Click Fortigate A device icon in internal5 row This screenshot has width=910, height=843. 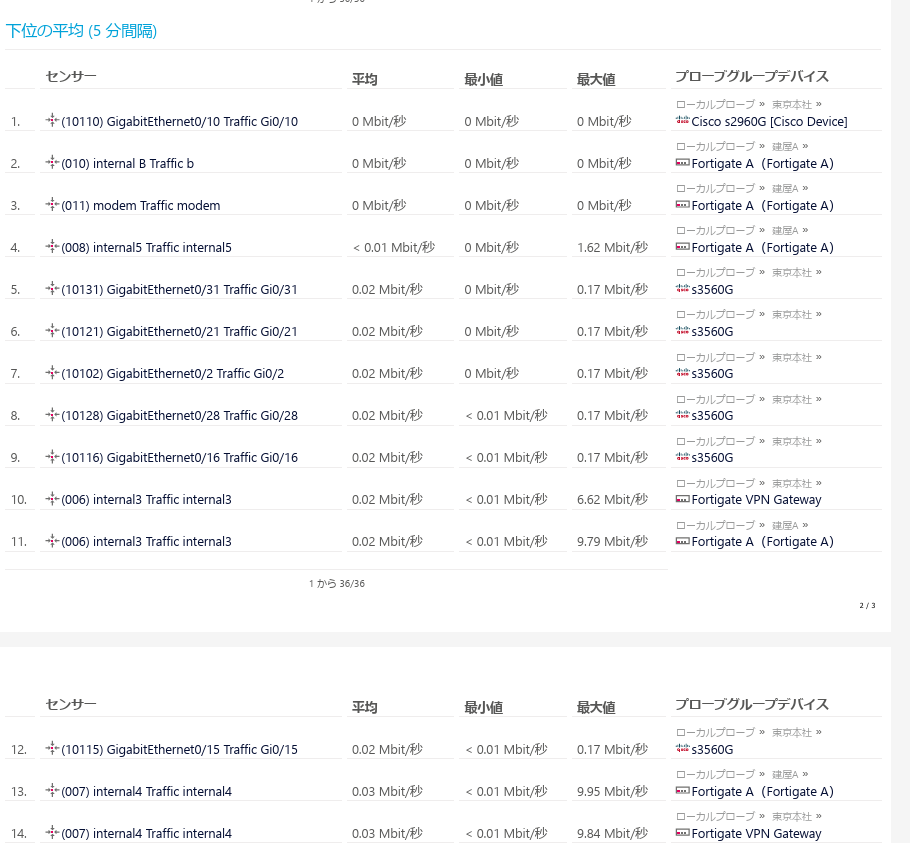682,247
